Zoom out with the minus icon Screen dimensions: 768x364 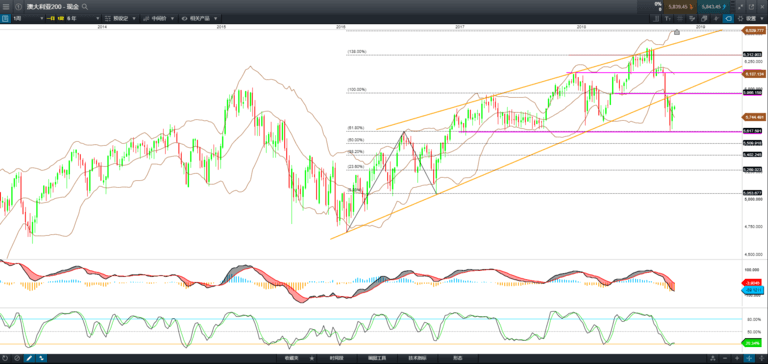725,359
